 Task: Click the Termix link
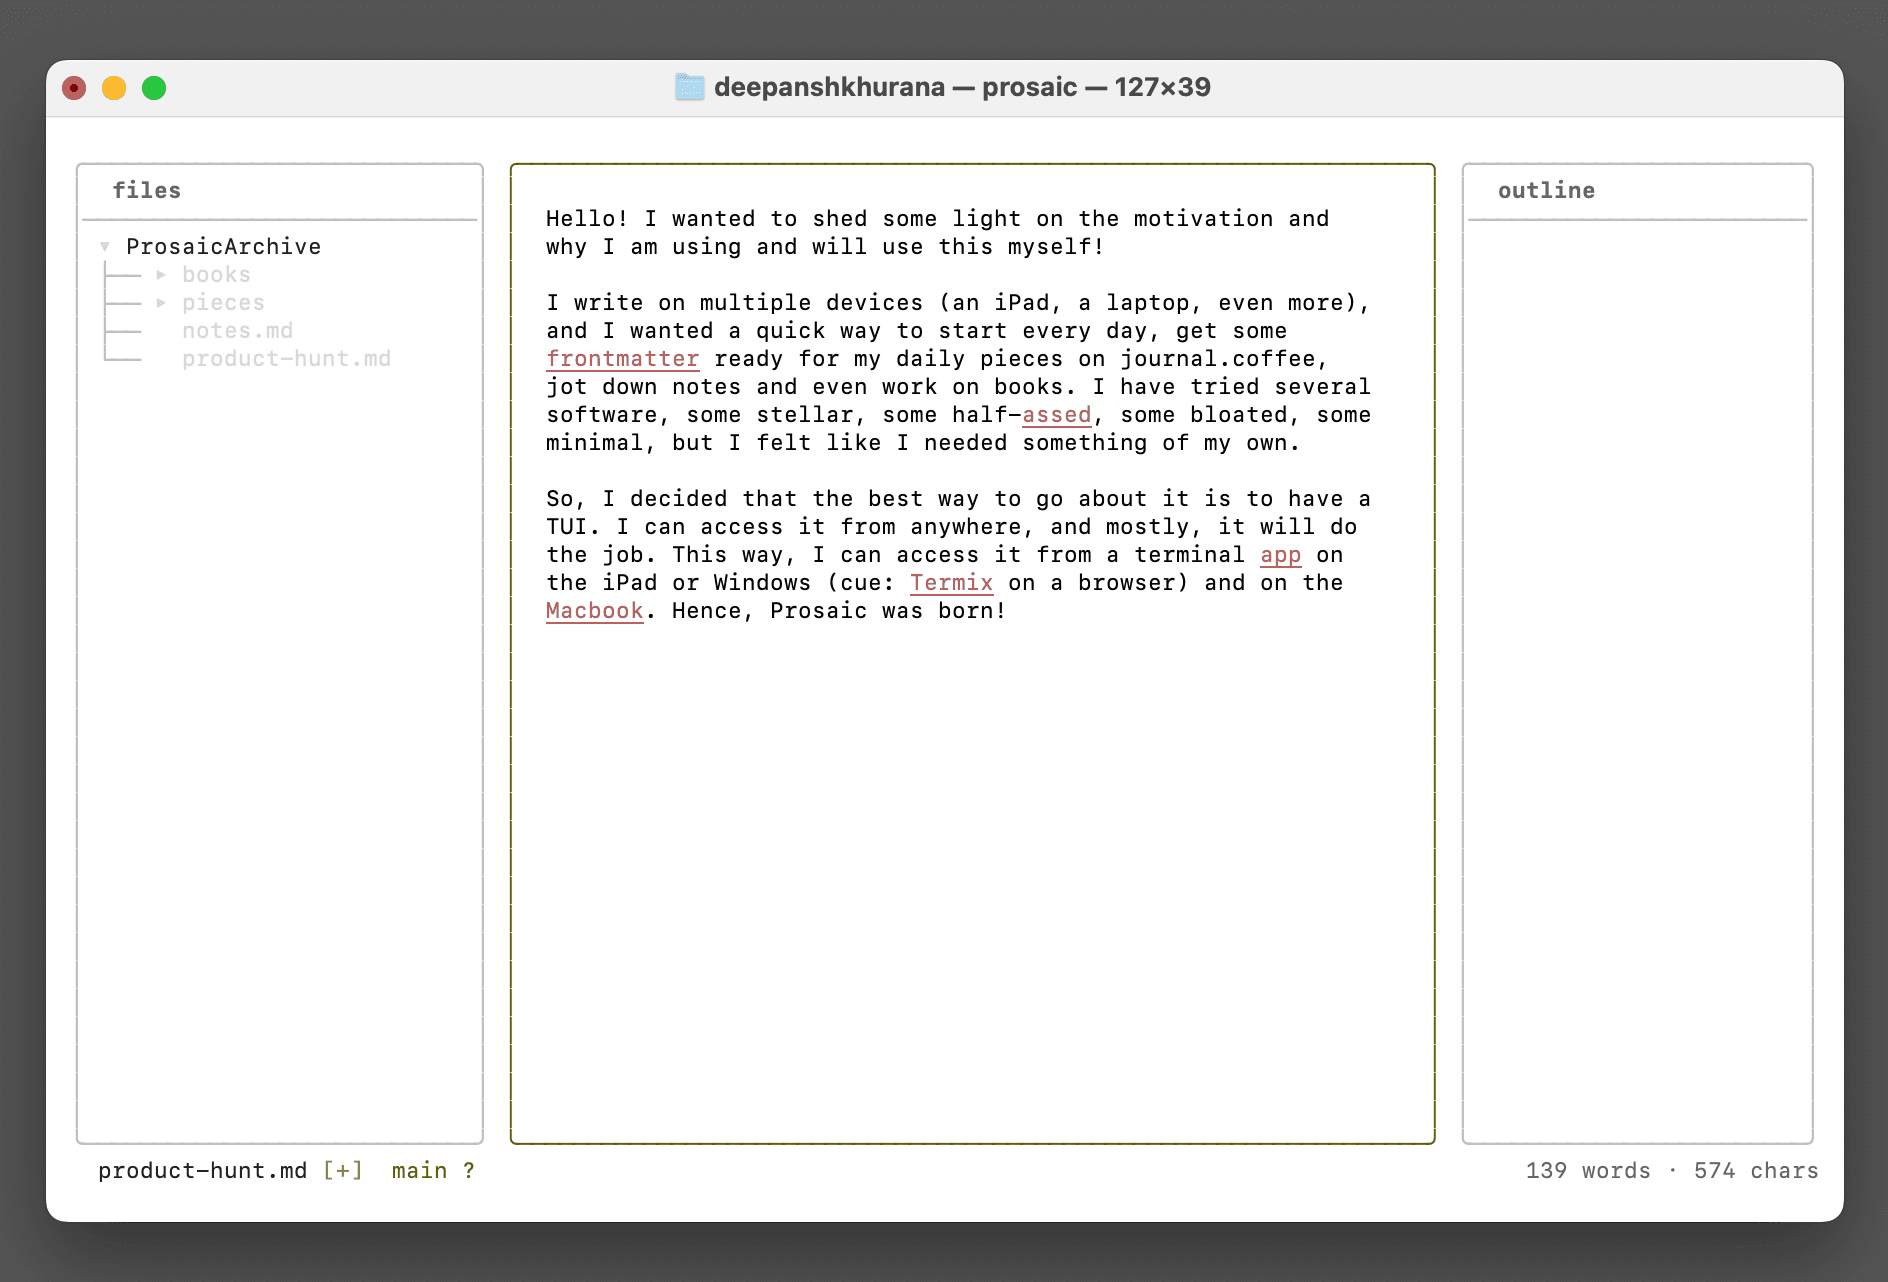click(x=950, y=582)
